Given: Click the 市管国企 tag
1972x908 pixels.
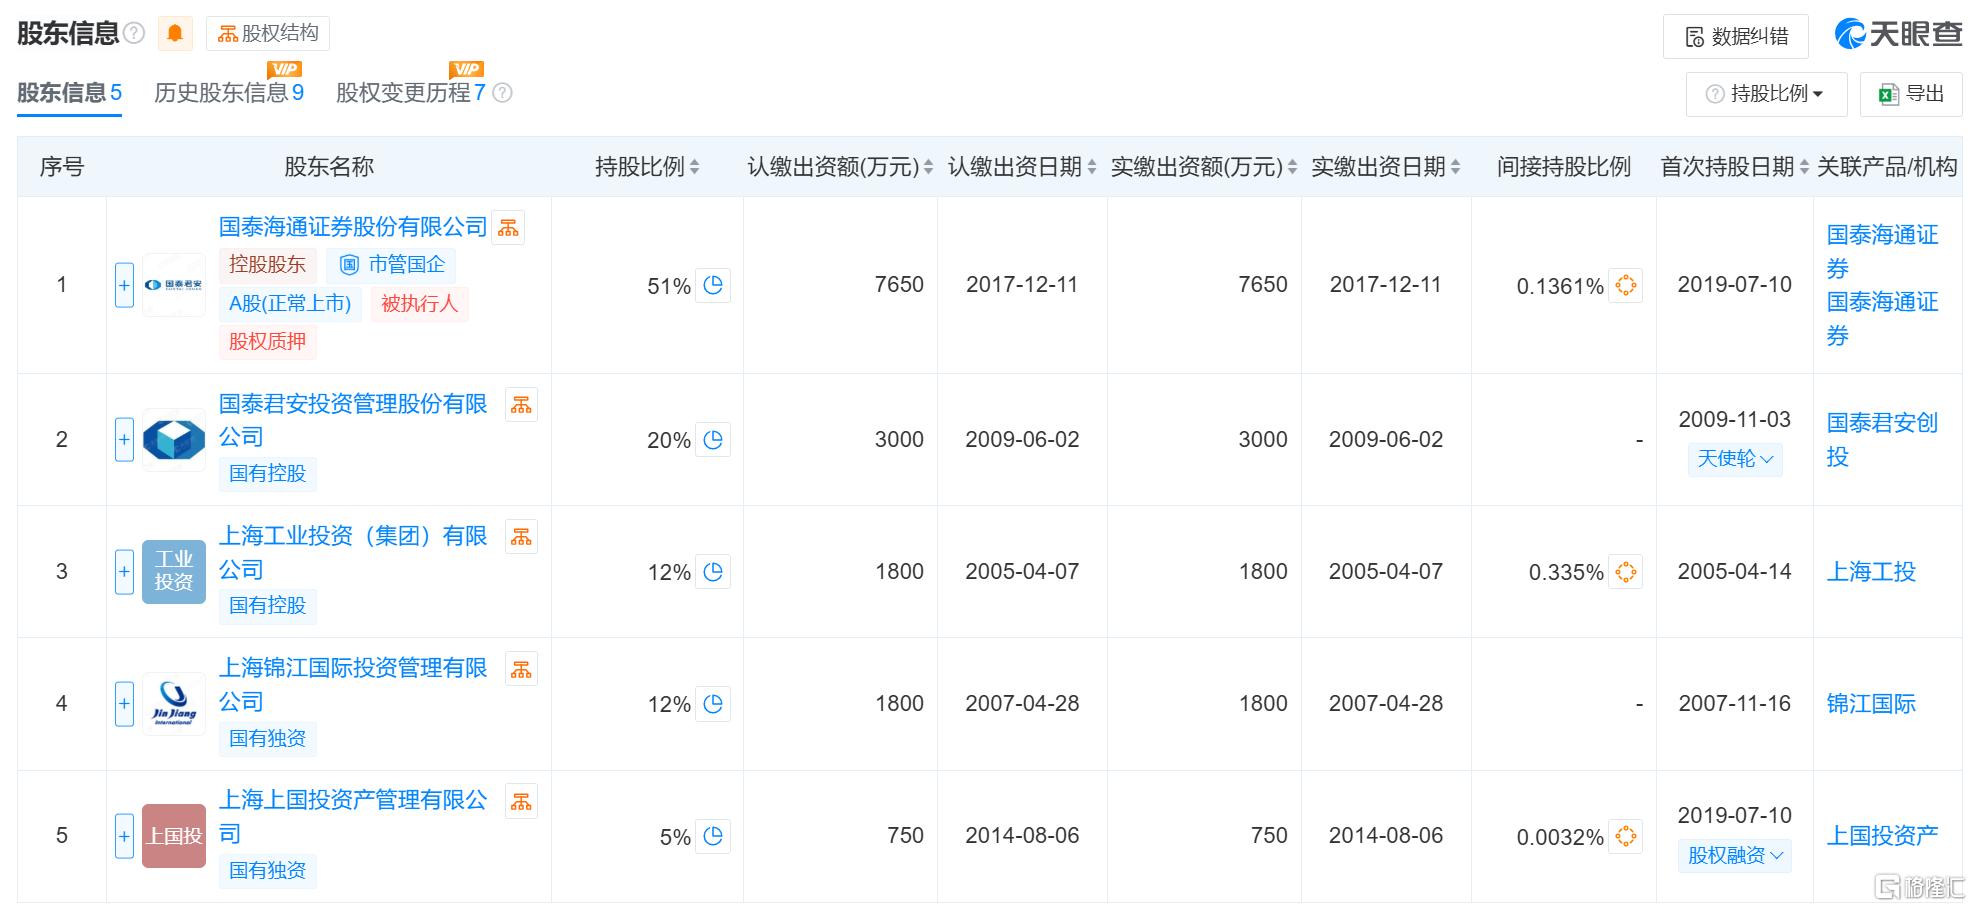Looking at the screenshot, I should click(392, 265).
